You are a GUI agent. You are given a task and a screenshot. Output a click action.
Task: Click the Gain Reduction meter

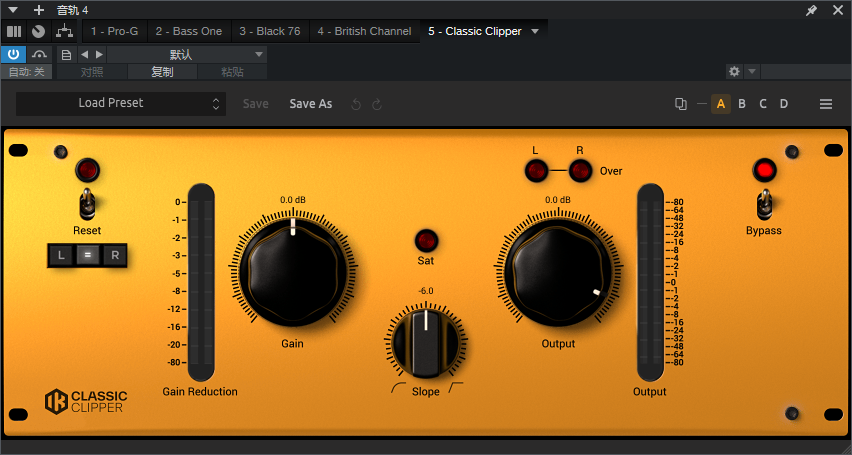pos(201,282)
